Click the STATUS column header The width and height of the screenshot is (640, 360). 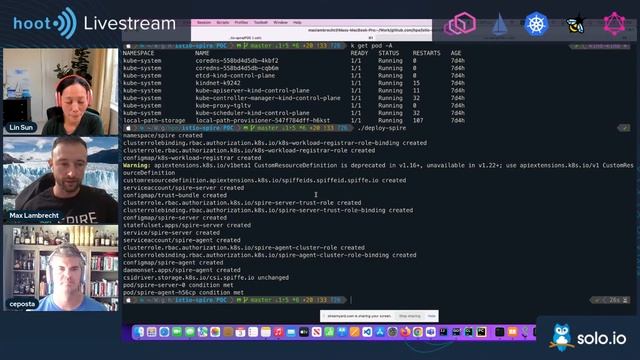click(x=389, y=53)
